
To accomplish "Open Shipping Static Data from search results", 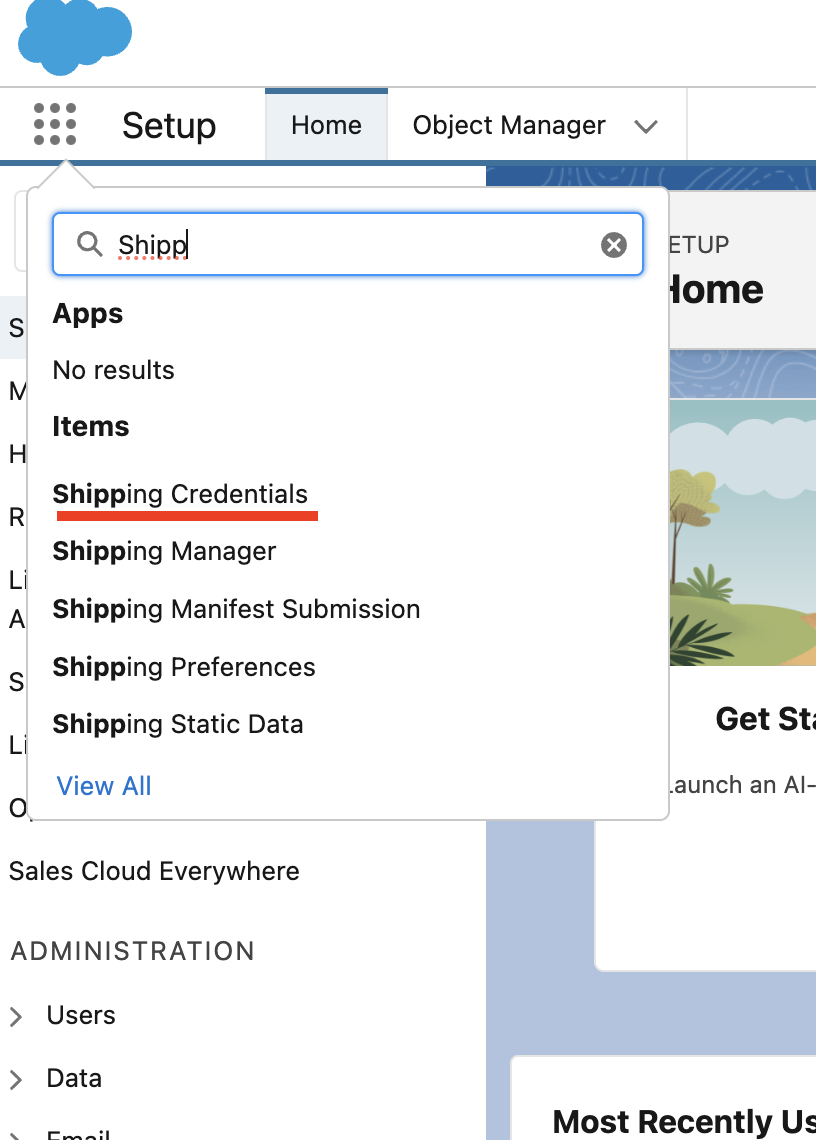I will pos(178,724).
